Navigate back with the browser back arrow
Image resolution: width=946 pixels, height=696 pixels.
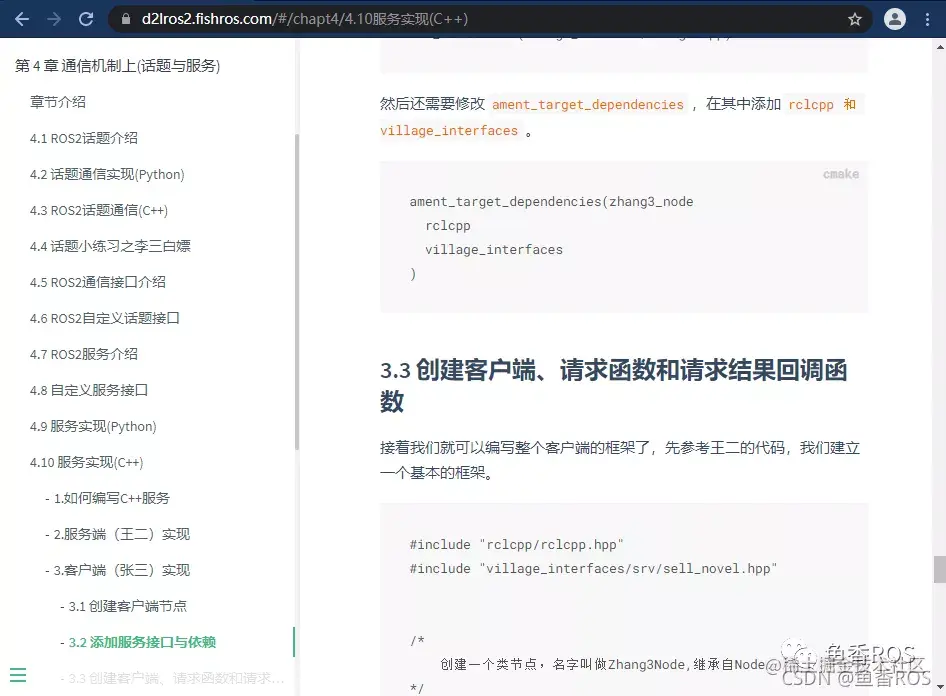21,18
